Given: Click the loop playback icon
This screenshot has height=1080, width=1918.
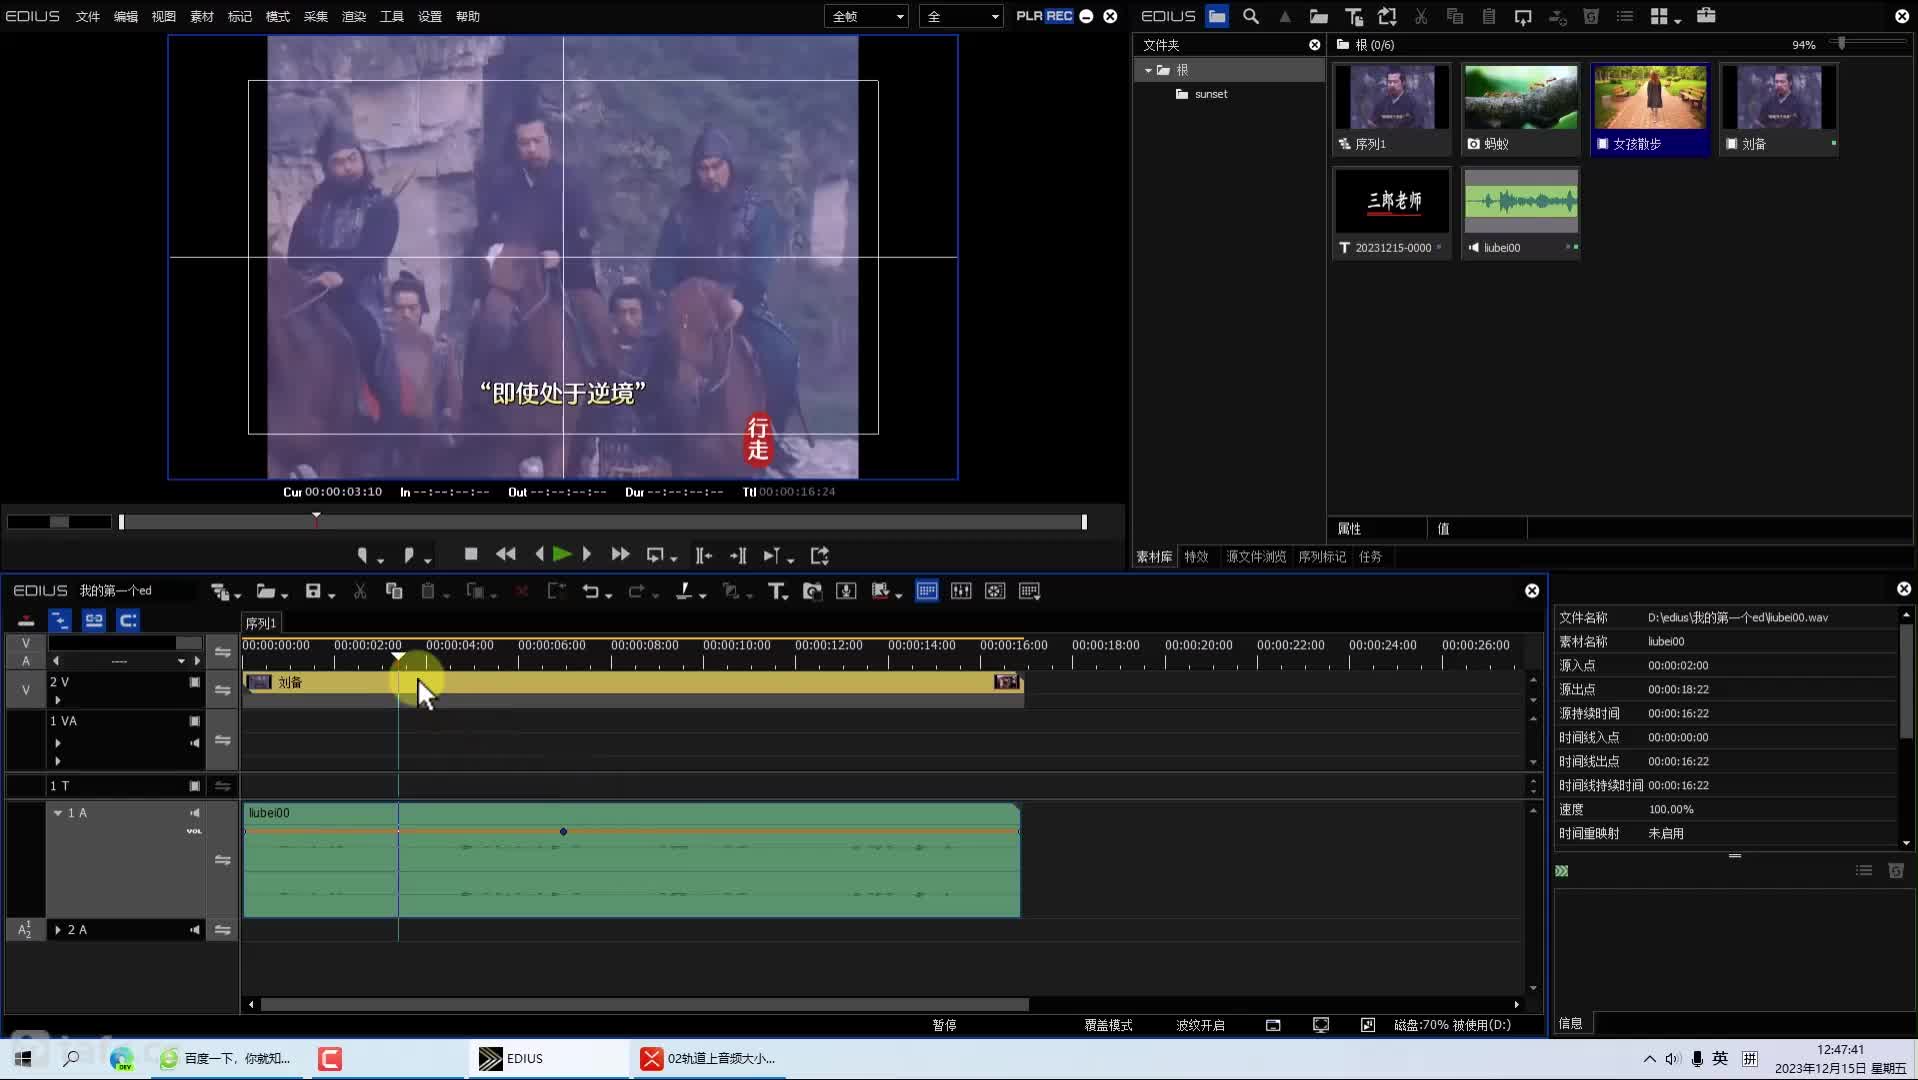Looking at the screenshot, I should point(657,555).
